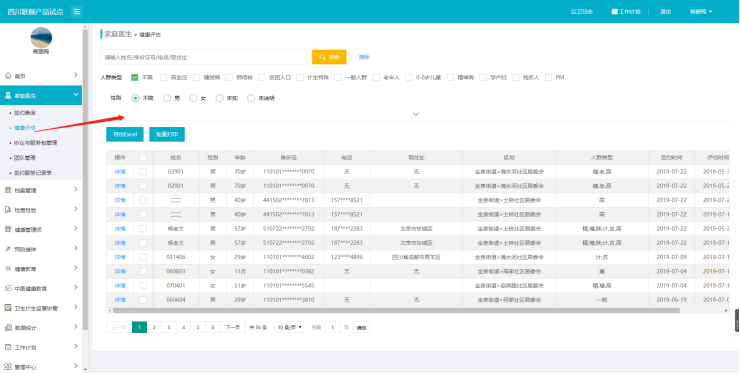Toggle the select-all checkbox in table header

point(143,157)
